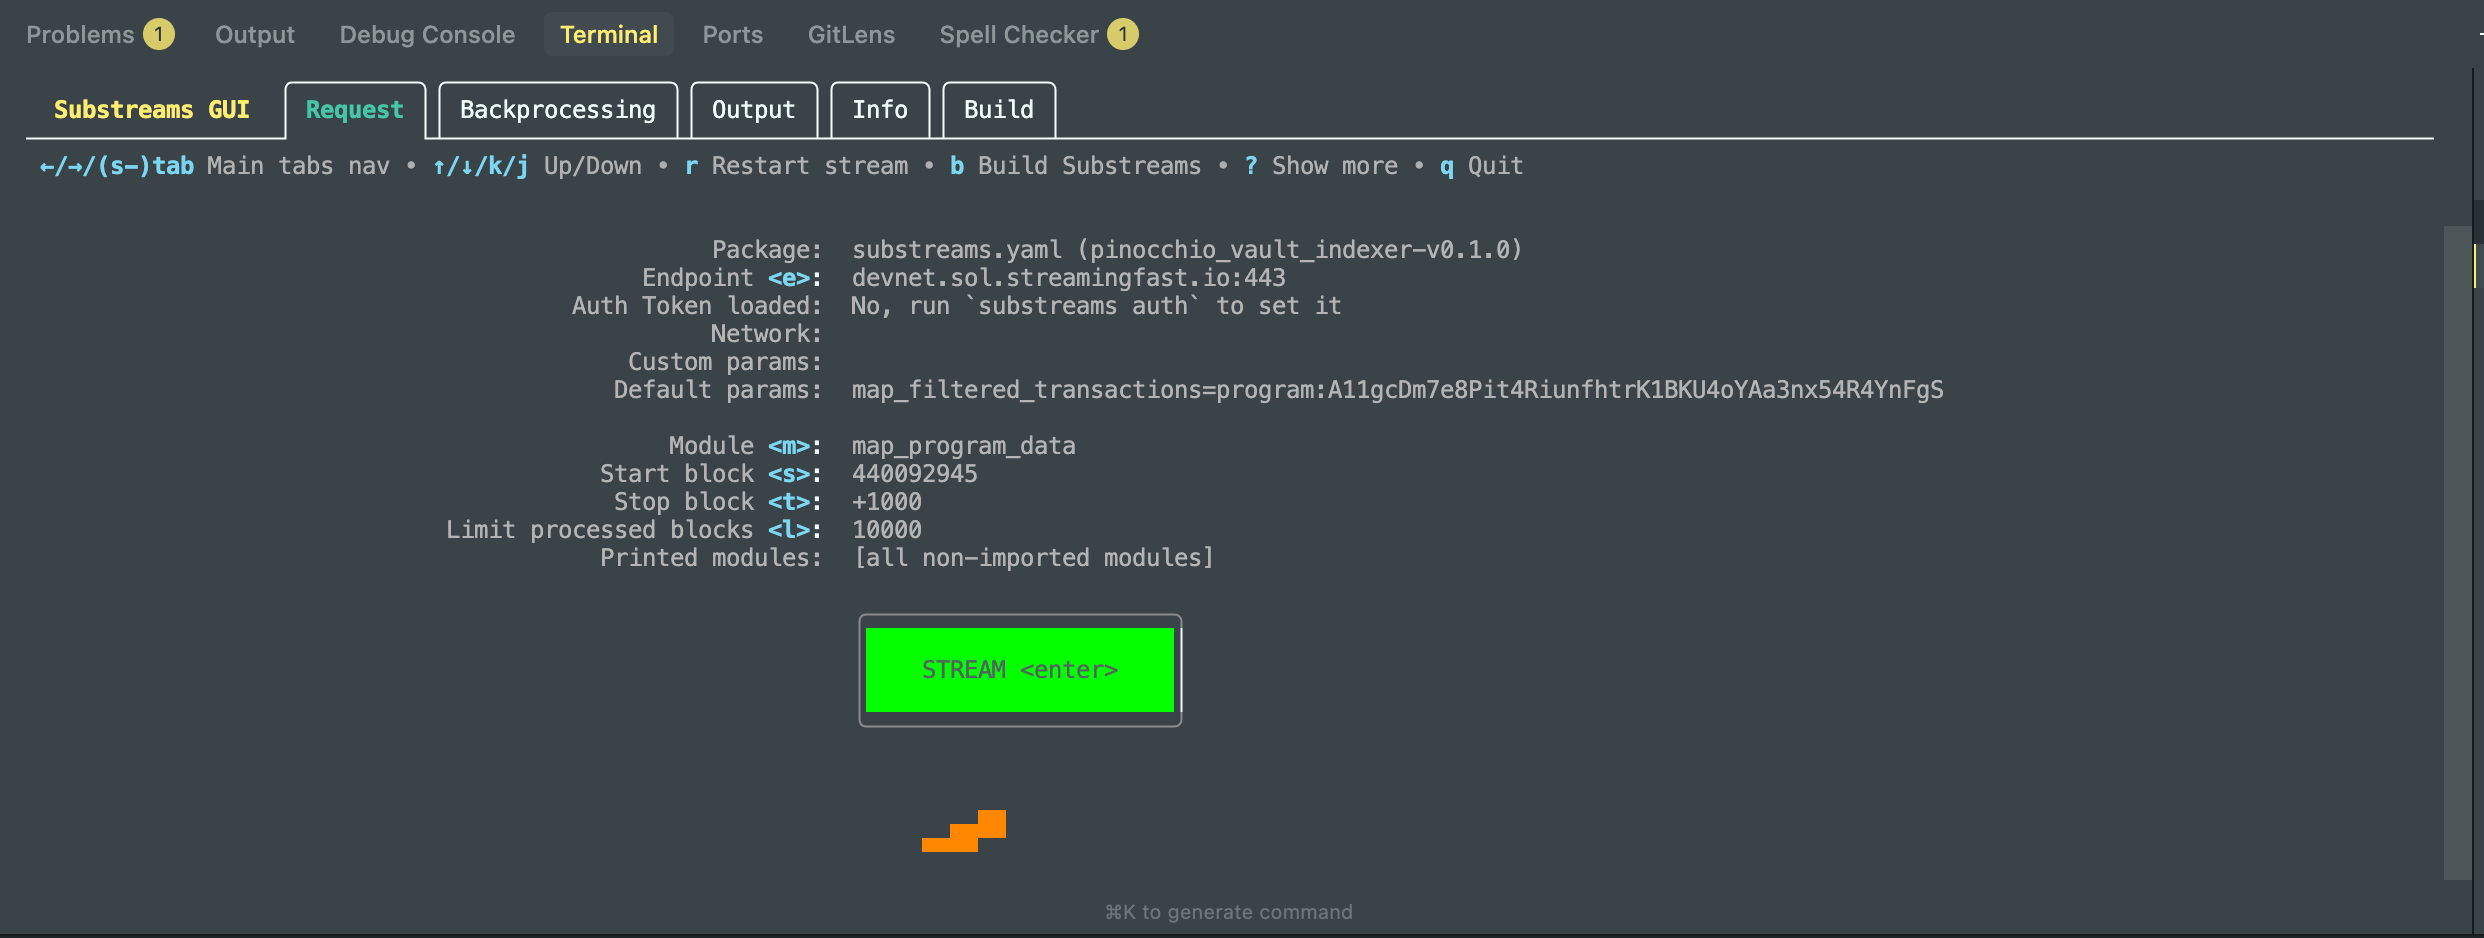The image size is (2484, 938).
Task: Open the Ports panel tab
Action: pyautogui.click(x=732, y=34)
